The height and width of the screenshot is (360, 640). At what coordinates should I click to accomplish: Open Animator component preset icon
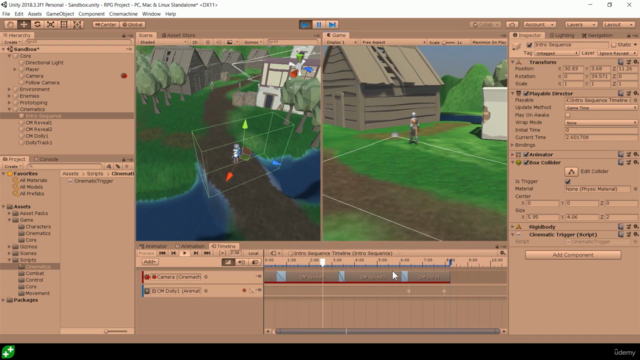click(x=629, y=154)
